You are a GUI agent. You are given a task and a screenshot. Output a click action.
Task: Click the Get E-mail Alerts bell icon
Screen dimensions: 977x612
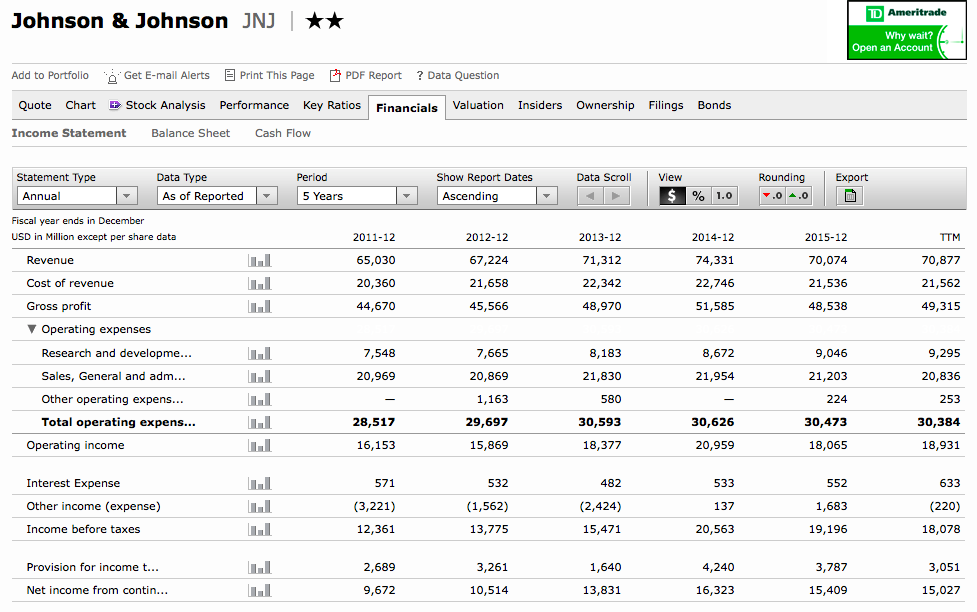coord(112,76)
